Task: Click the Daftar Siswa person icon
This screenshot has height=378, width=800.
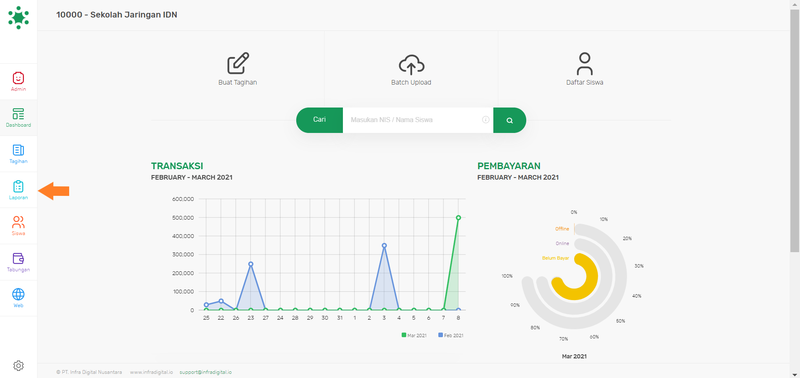Action: (x=585, y=64)
